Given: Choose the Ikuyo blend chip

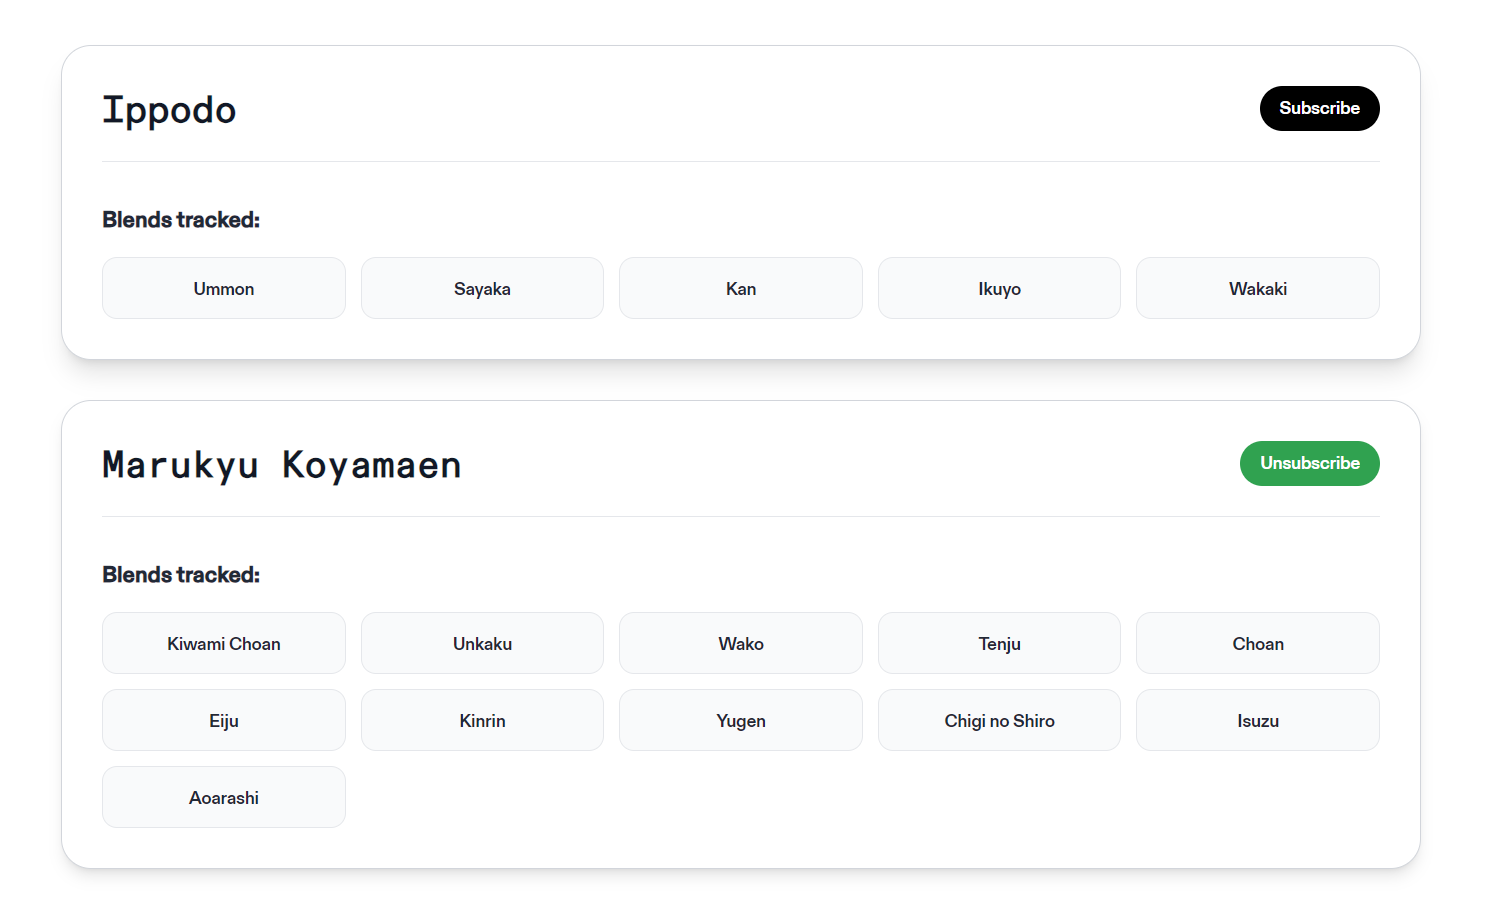Looking at the screenshot, I should click(999, 288).
